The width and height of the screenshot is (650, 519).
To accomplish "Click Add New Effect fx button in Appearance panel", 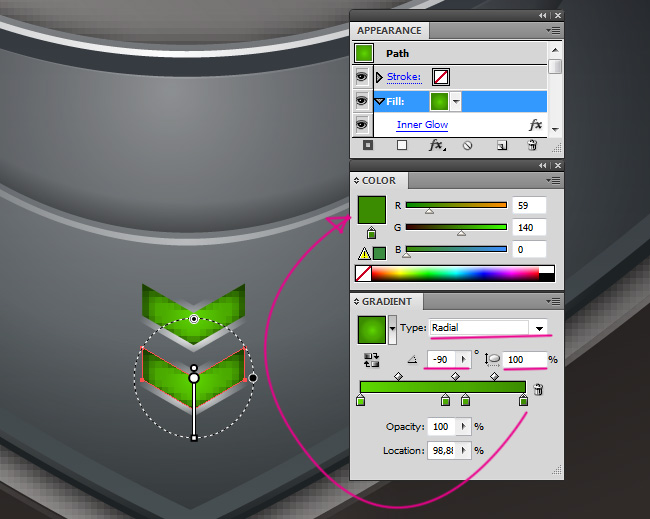I will click(x=436, y=146).
